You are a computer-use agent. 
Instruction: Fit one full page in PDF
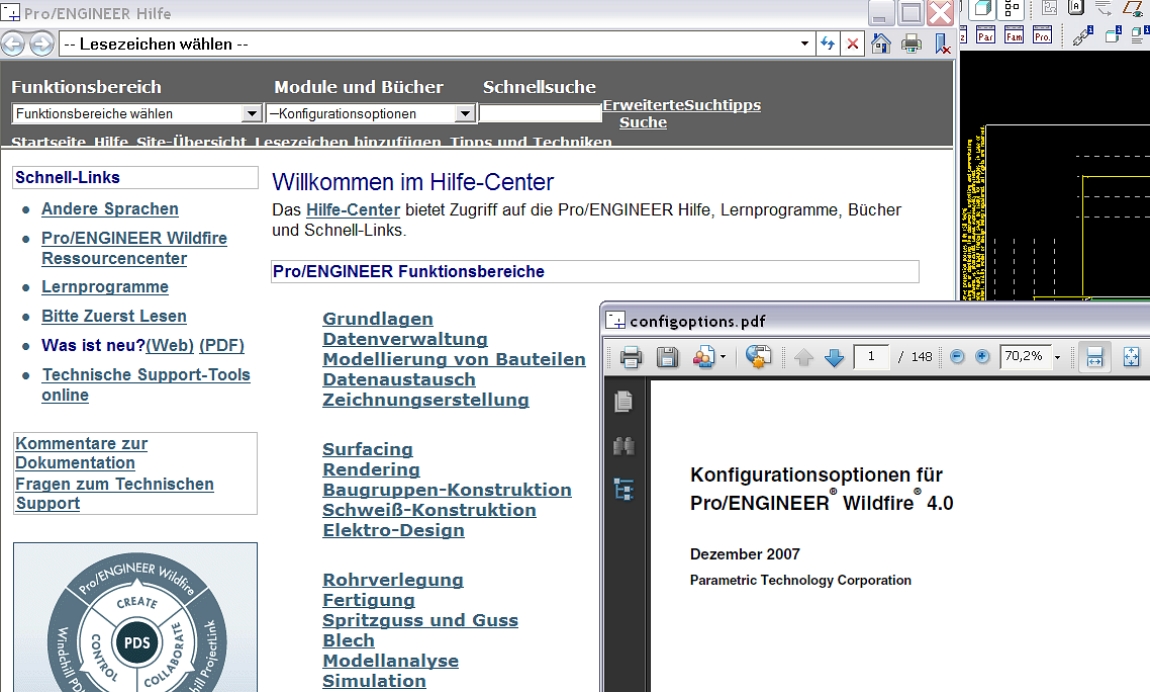click(1132, 357)
